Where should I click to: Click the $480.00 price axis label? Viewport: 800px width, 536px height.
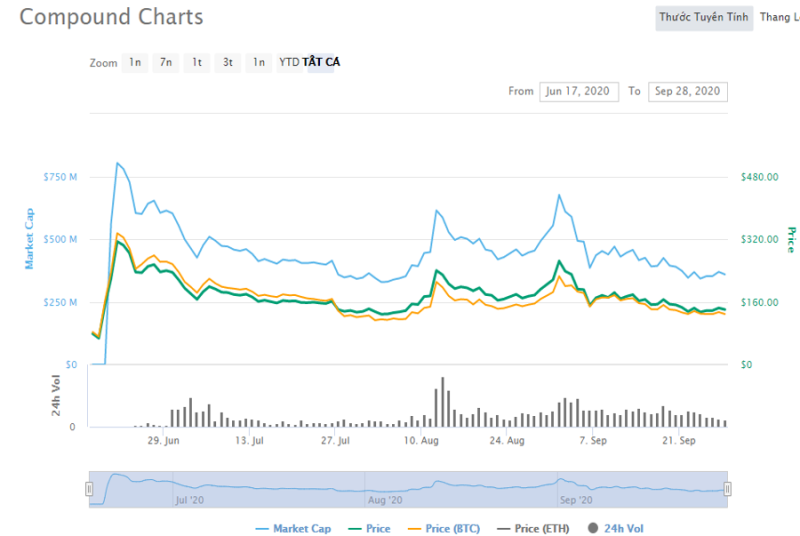point(760,177)
